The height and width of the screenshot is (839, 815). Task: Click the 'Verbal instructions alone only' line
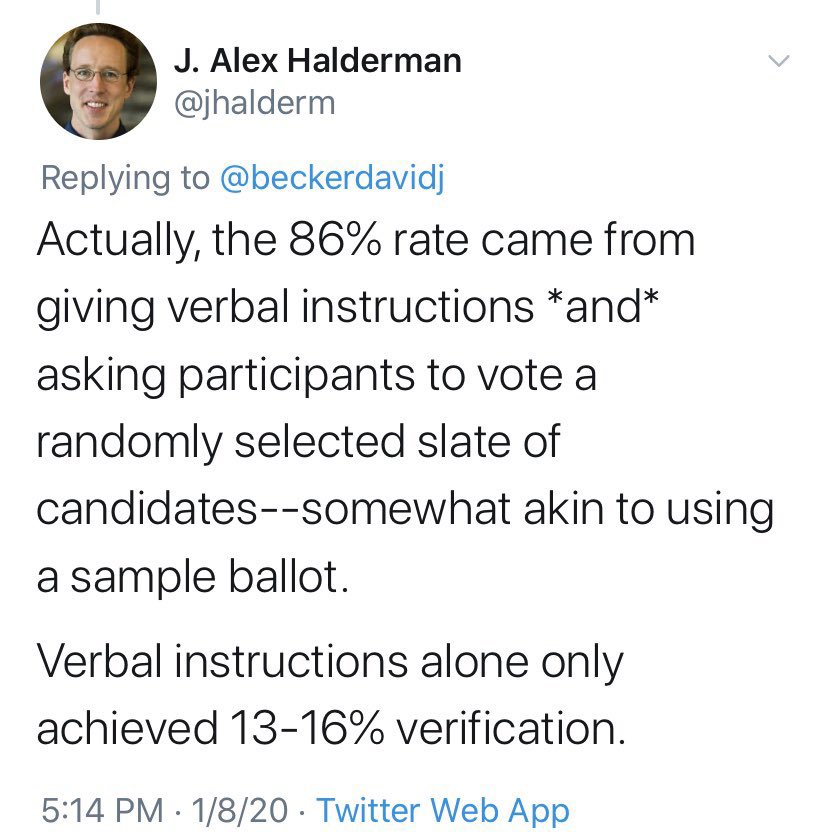point(330,663)
